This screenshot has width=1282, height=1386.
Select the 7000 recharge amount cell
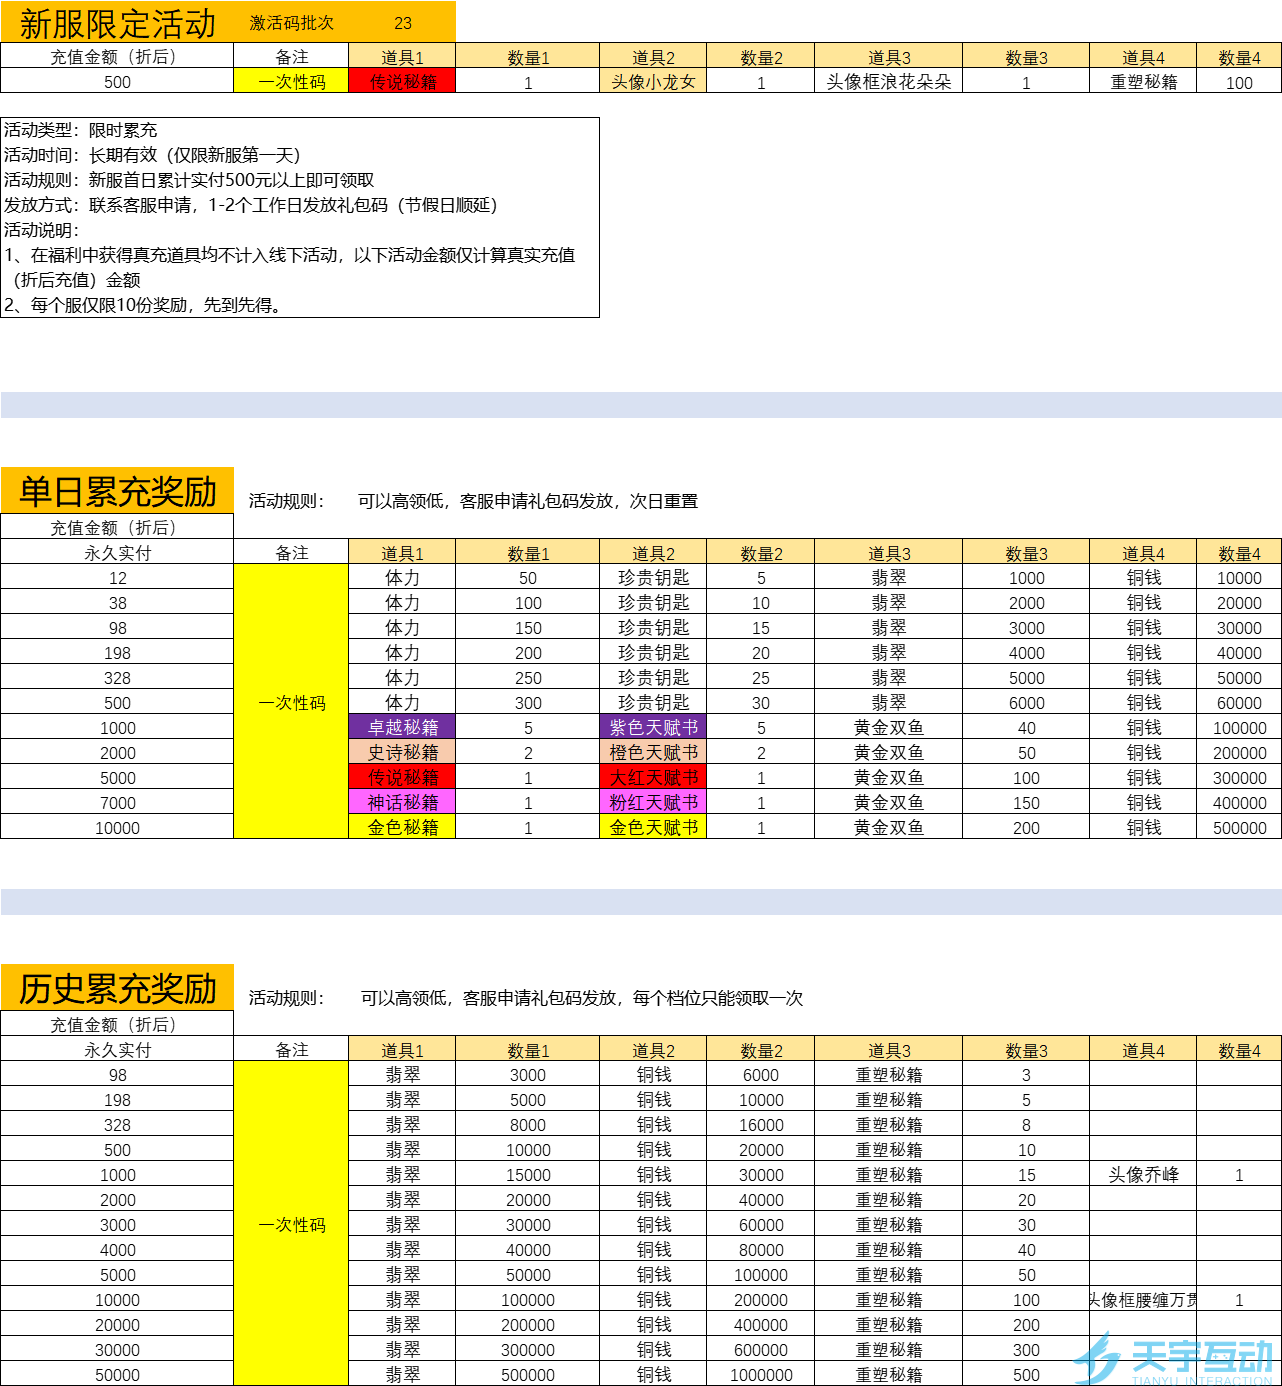pyautogui.click(x=117, y=803)
